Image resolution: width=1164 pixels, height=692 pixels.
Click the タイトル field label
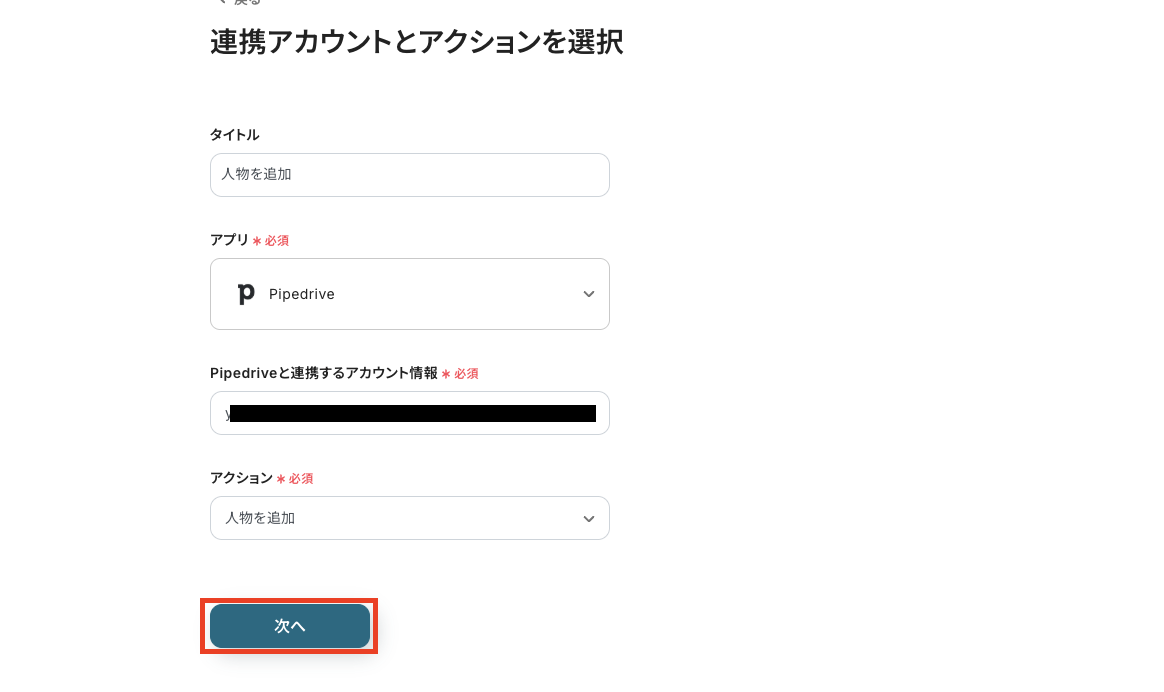pos(234,135)
